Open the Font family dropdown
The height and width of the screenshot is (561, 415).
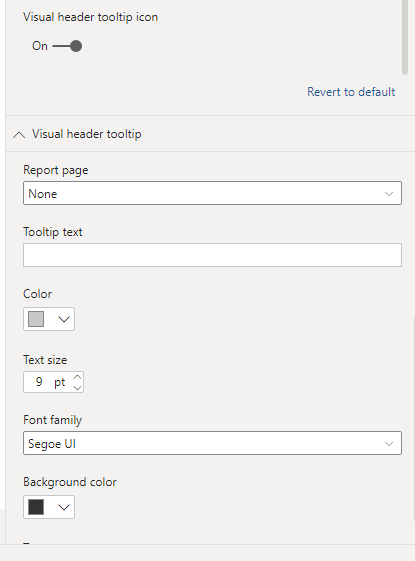pos(213,443)
